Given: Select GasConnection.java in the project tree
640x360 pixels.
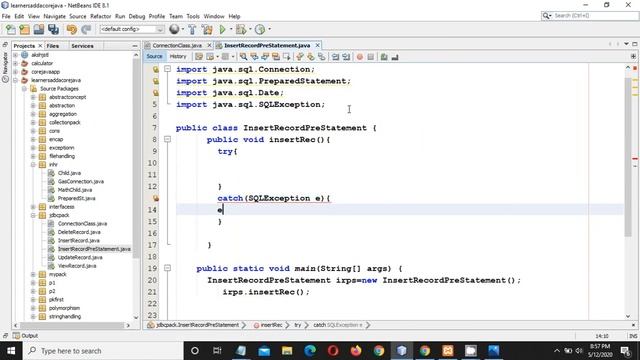Looking at the screenshot, I should pos(80,182).
